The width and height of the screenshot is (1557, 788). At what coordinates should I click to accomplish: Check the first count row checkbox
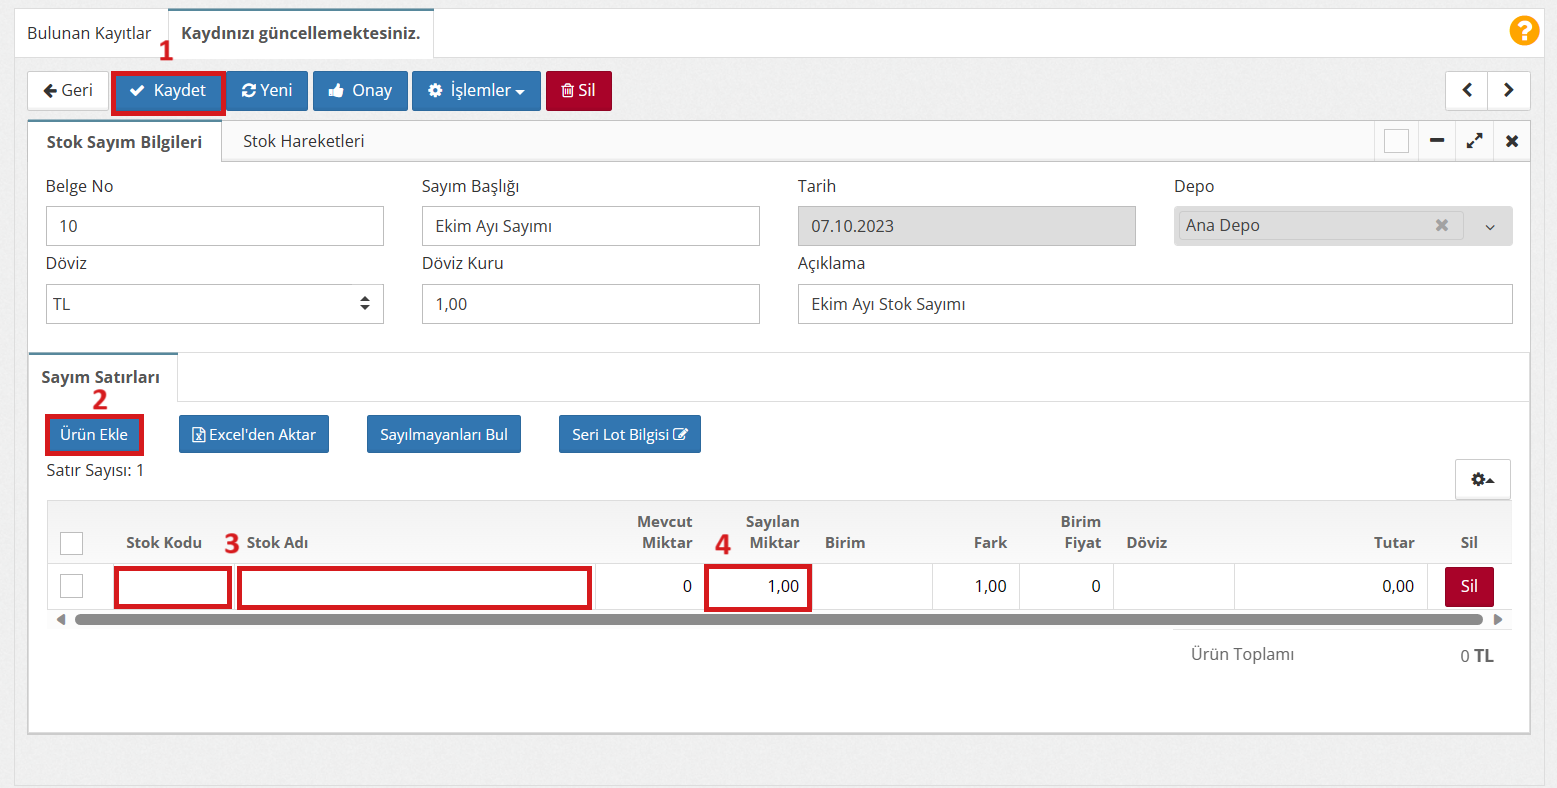71,586
